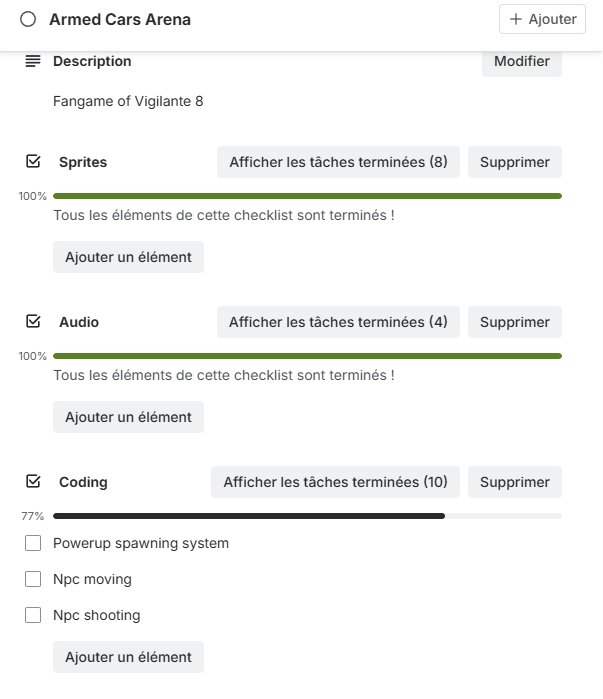Click the Description lines icon

pyautogui.click(x=33, y=61)
